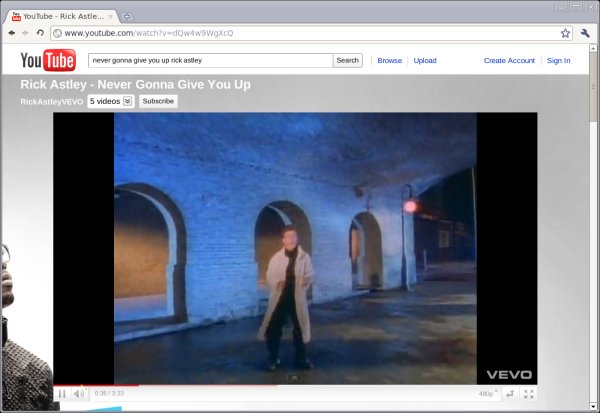
Task: Minimize the browser window
Action: pyautogui.click(x=561, y=7)
